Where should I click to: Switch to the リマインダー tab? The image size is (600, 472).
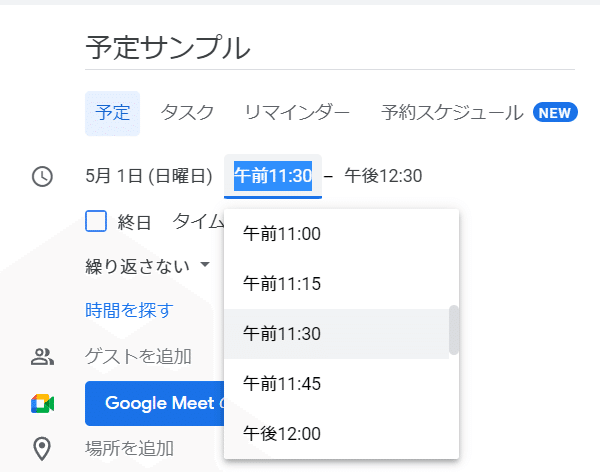click(297, 113)
